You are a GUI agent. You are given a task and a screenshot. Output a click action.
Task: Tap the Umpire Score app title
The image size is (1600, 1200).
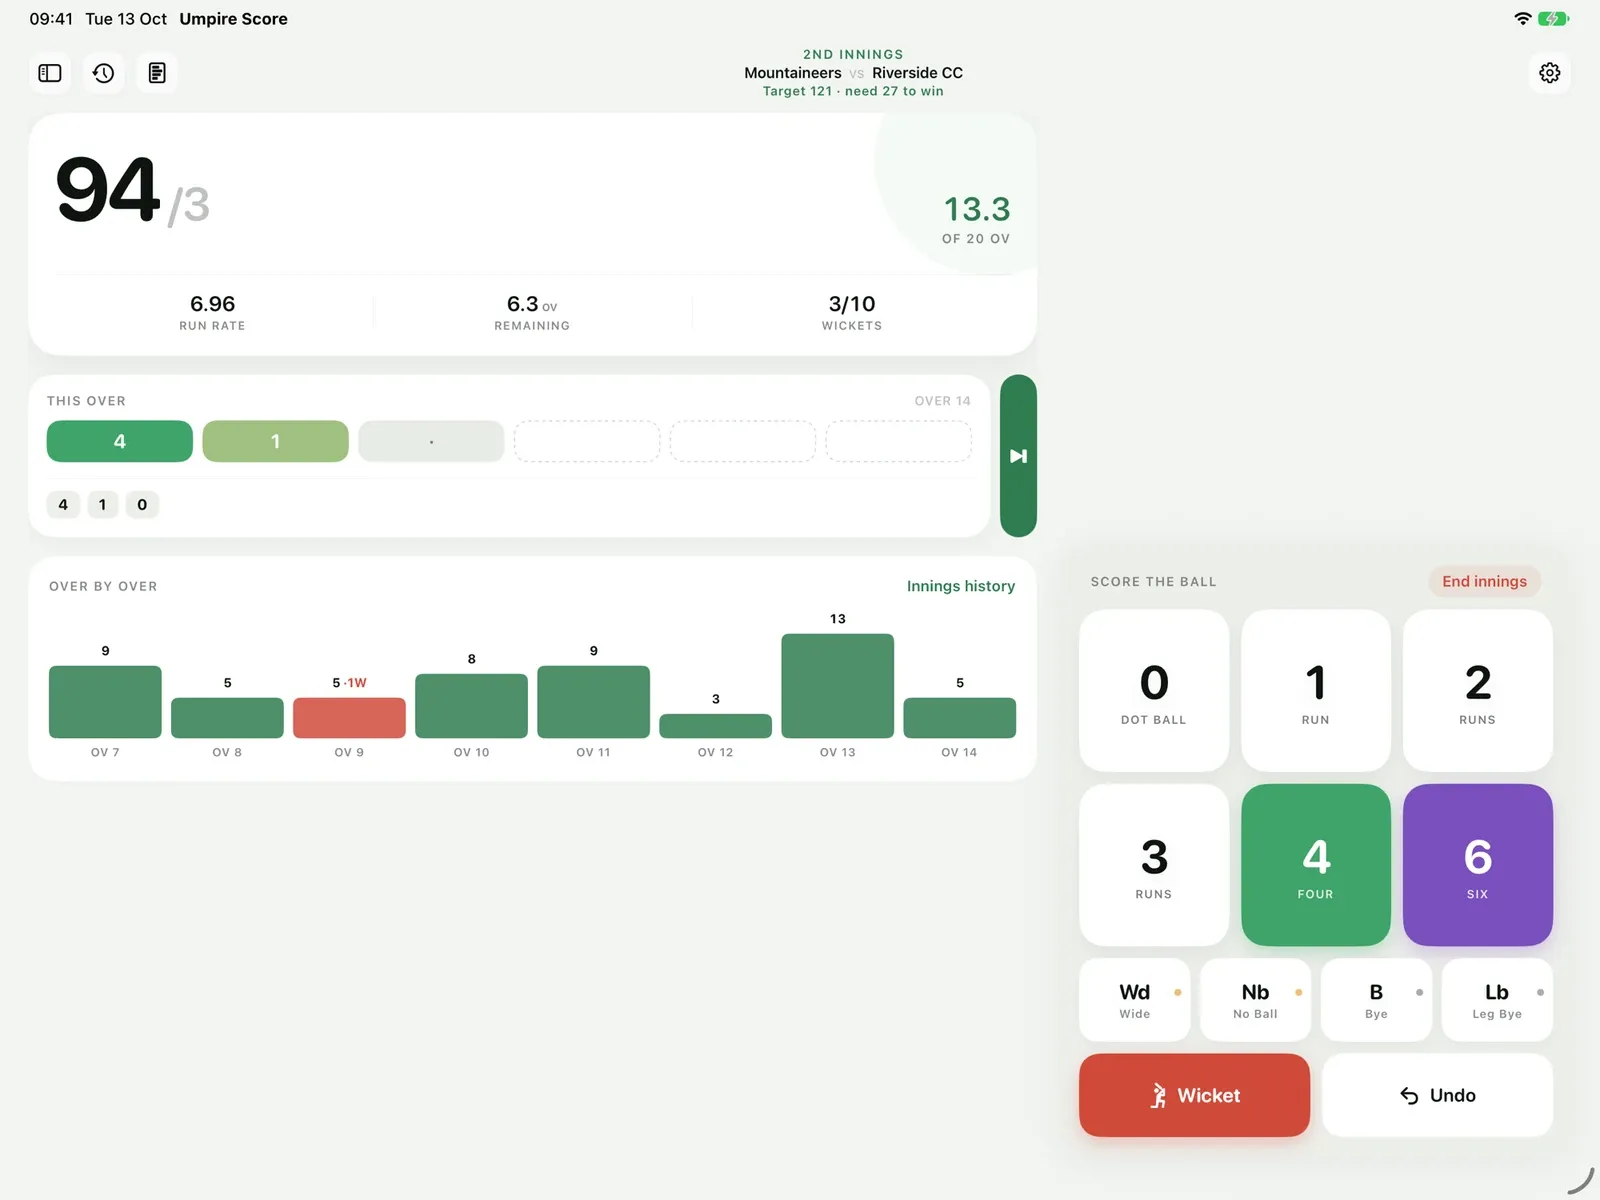pyautogui.click(x=233, y=19)
